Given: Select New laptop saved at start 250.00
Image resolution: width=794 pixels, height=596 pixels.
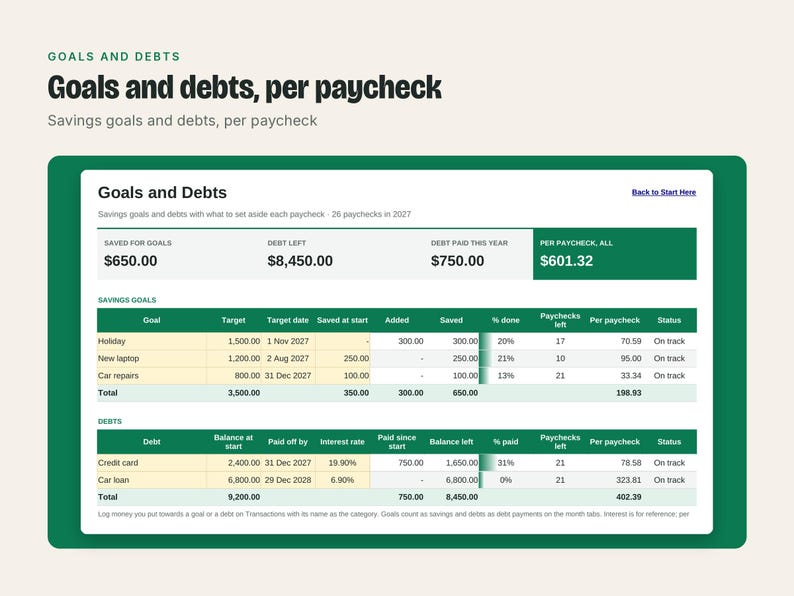Looking at the screenshot, I should tap(356, 359).
